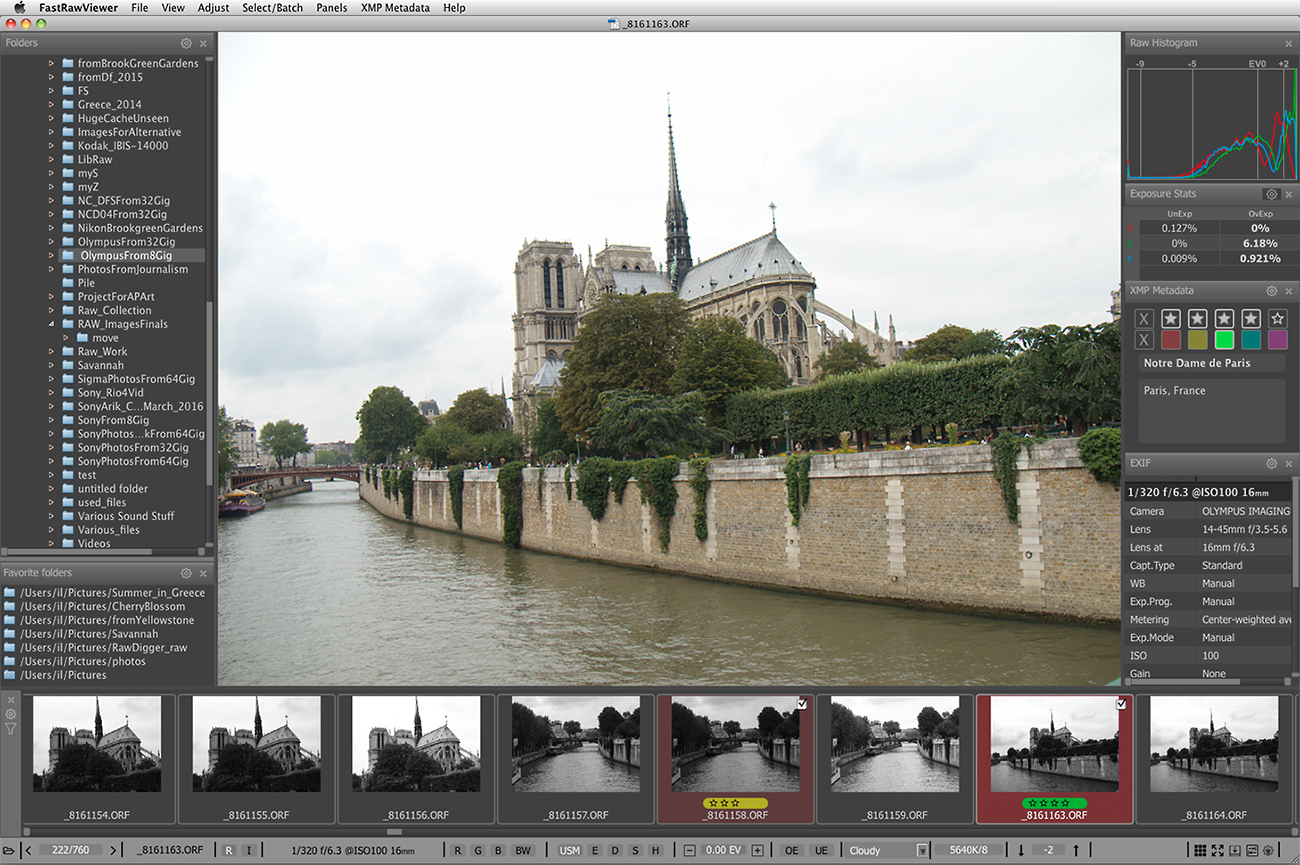Apply the green color label swatch

pos(1224,340)
